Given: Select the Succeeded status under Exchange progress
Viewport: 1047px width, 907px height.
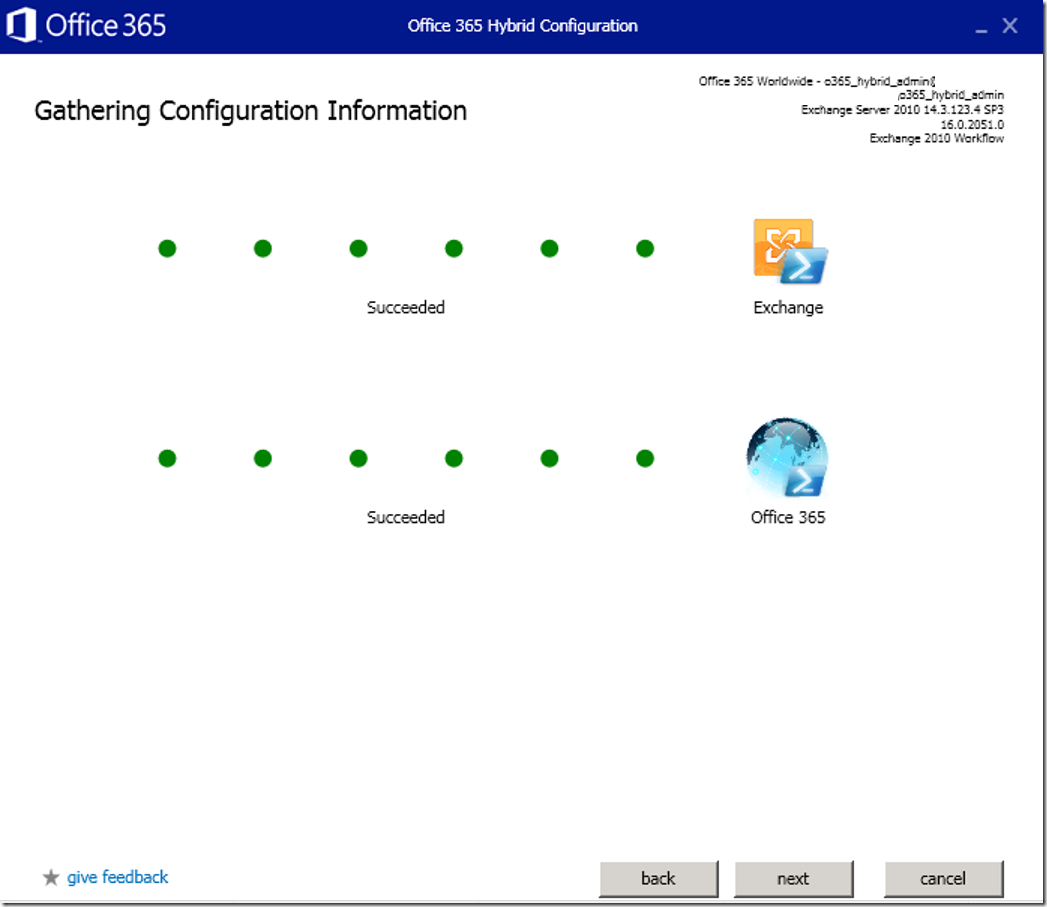Looking at the screenshot, I should (405, 307).
